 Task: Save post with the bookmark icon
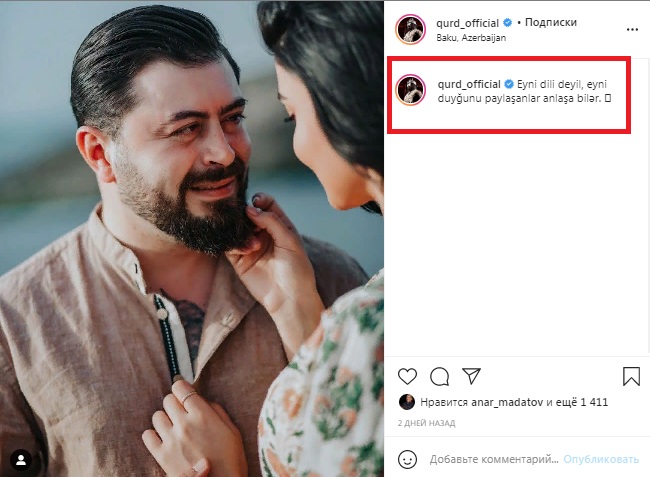(631, 376)
